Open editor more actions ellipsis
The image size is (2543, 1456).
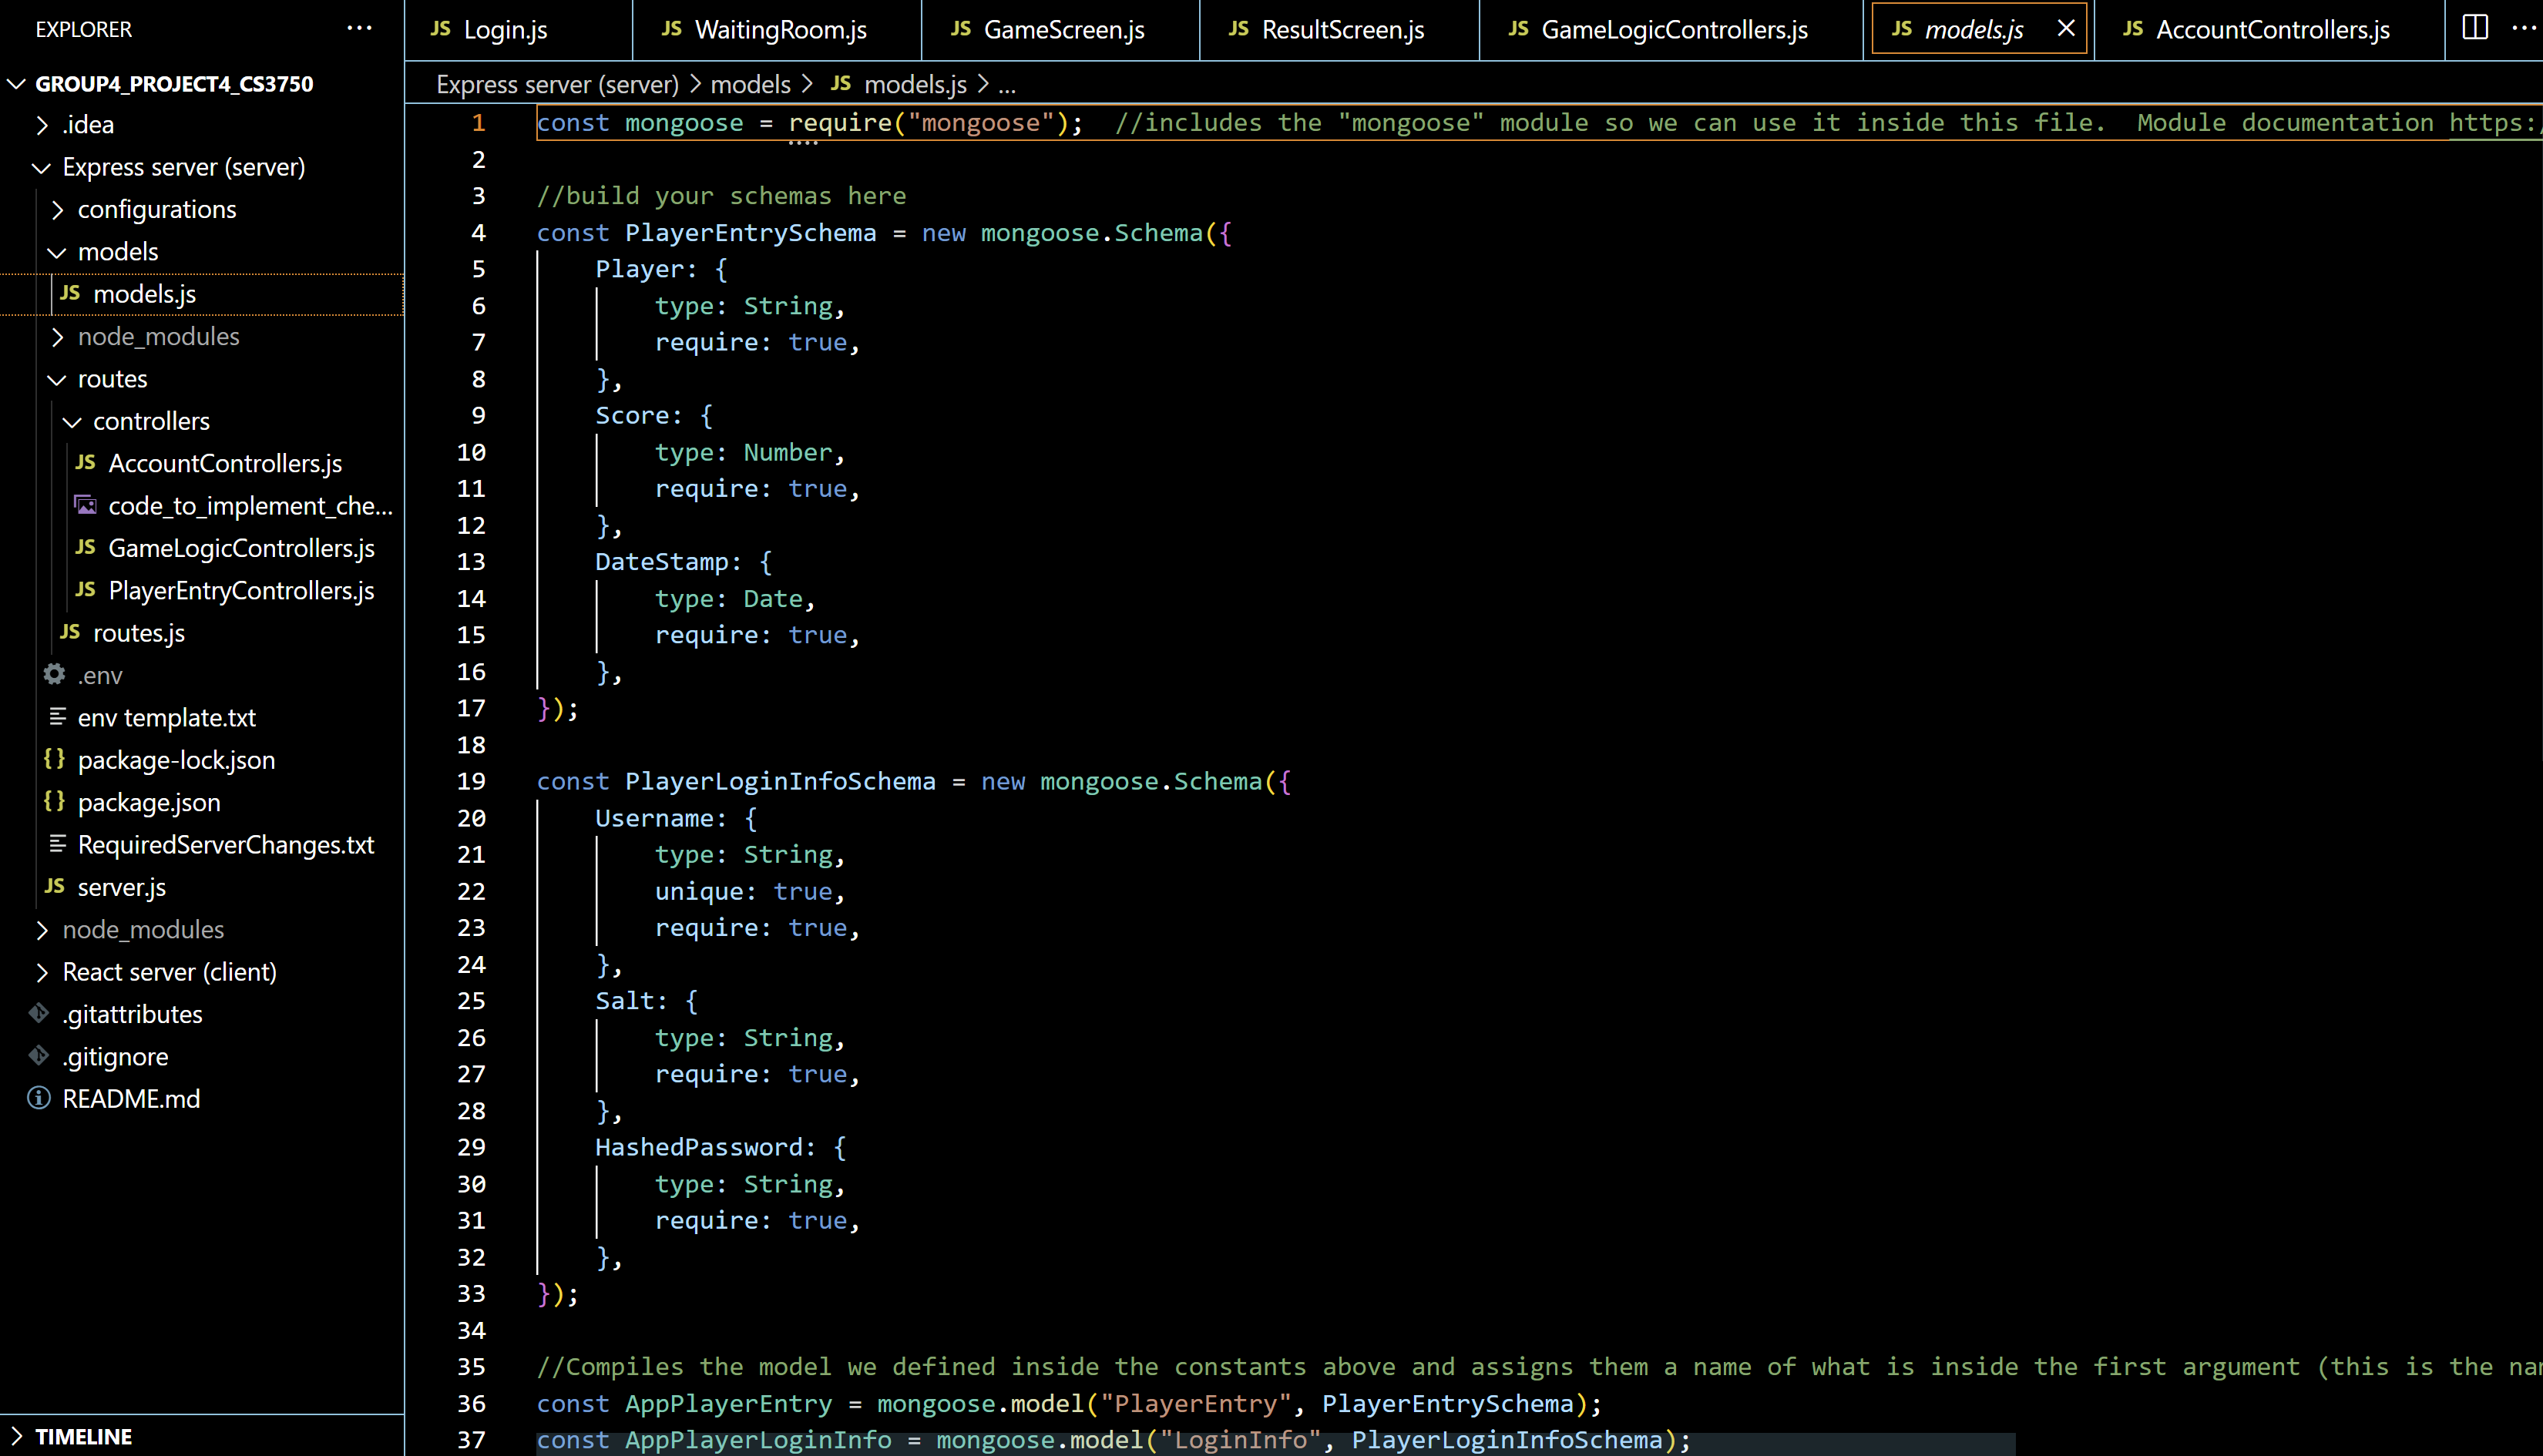point(2524,28)
